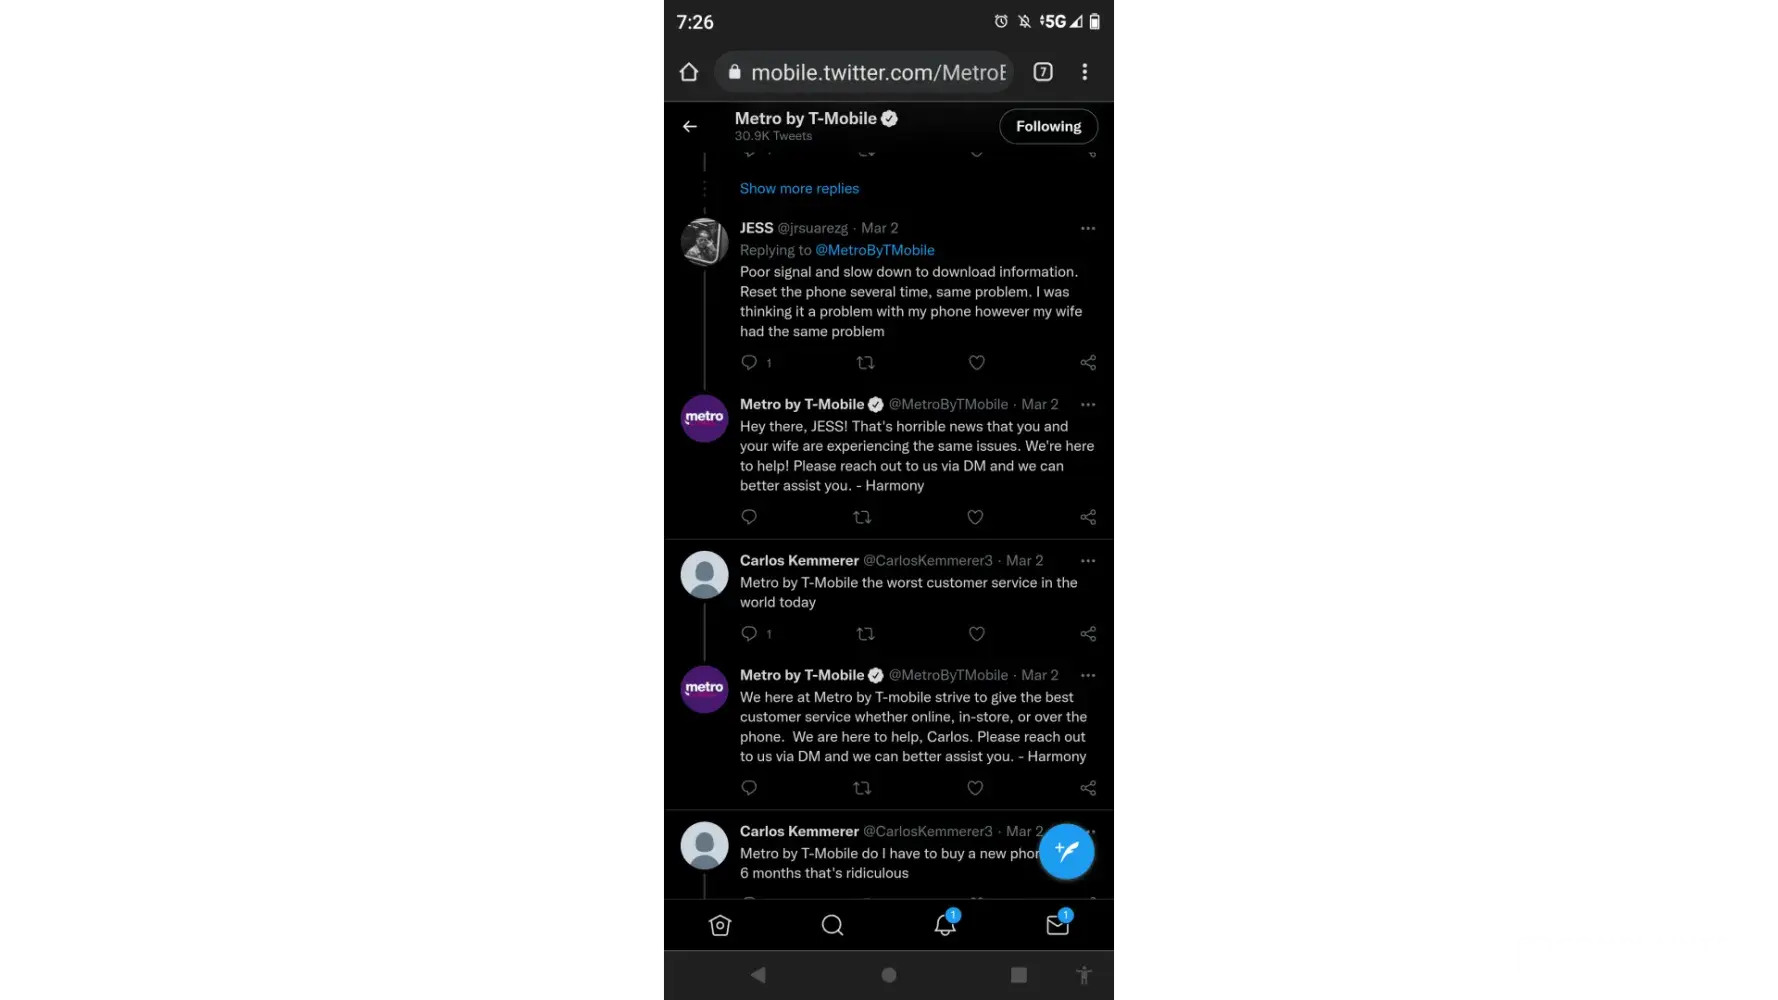This screenshot has height=1000, width=1778.
Task: Like JESS's poor signal tweet
Action: 977,363
